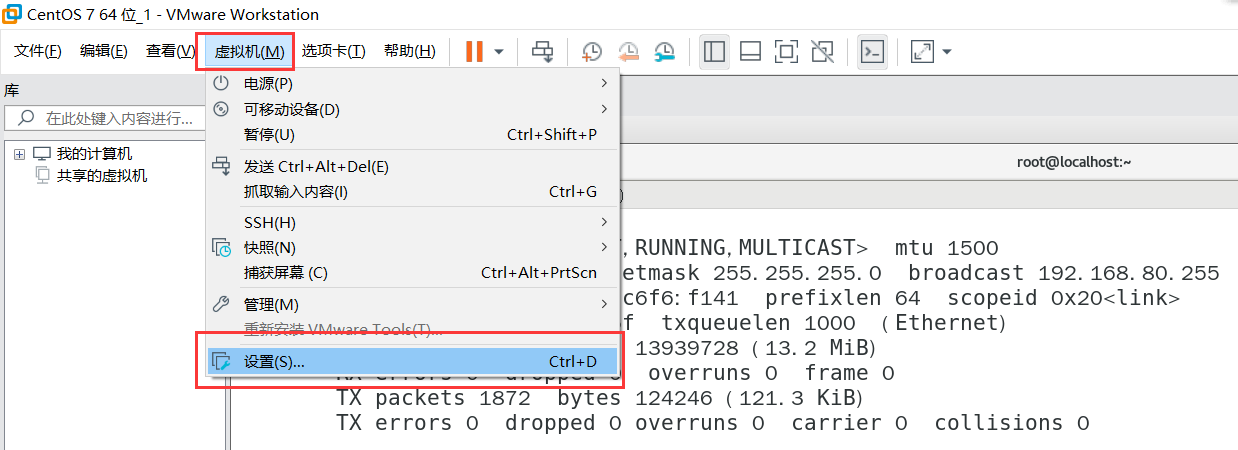The image size is (1238, 450).
Task: Click the VMware Workstation title bar icon
Action: click(x=13, y=14)
